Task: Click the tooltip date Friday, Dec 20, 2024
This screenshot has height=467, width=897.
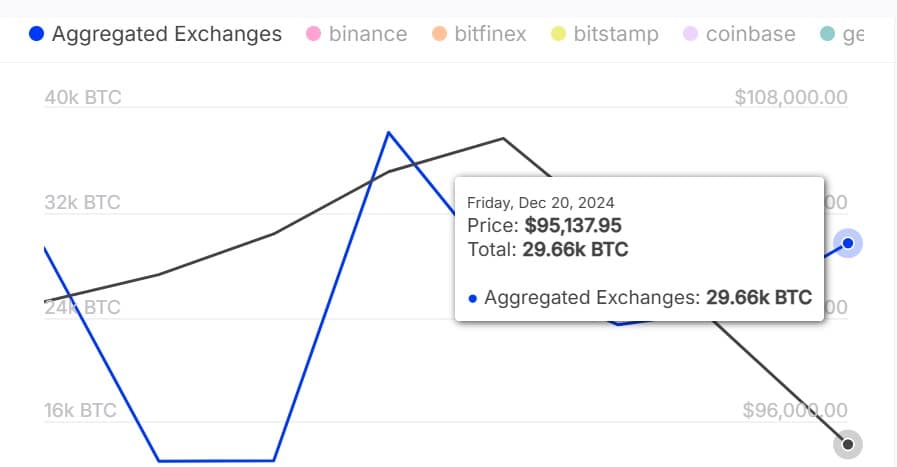Action: click(541, 203)
